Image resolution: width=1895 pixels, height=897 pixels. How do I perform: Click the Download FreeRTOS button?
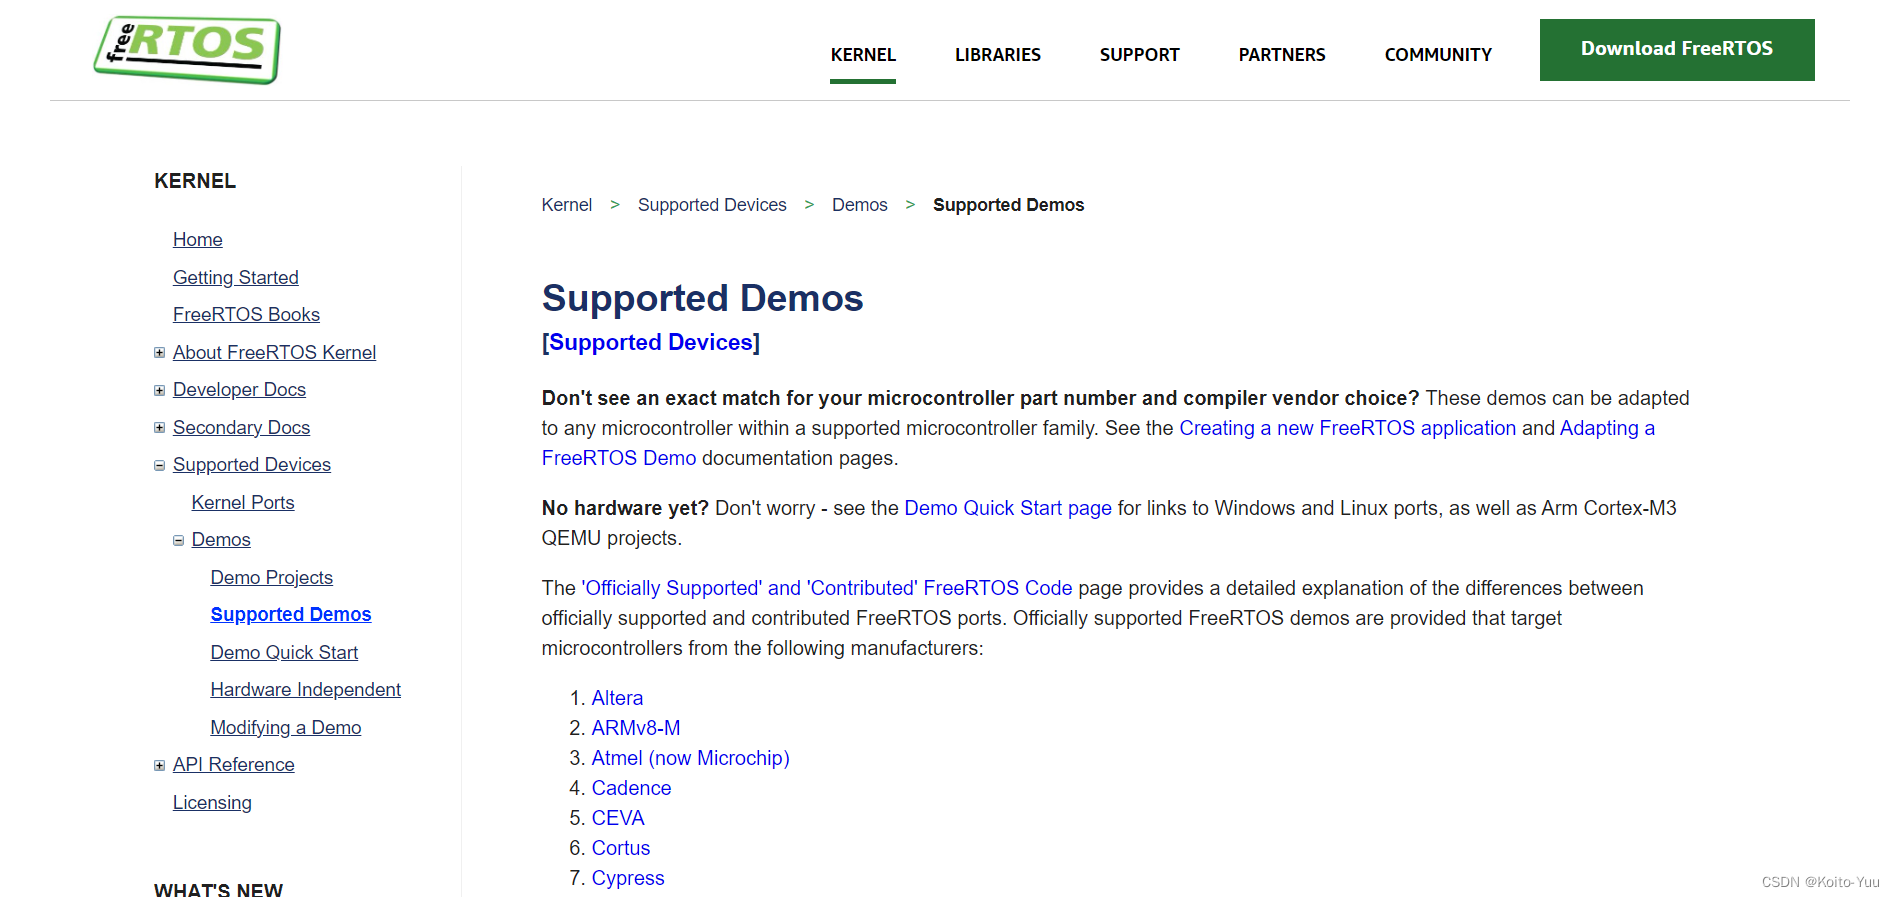(x=1676, y=49)
